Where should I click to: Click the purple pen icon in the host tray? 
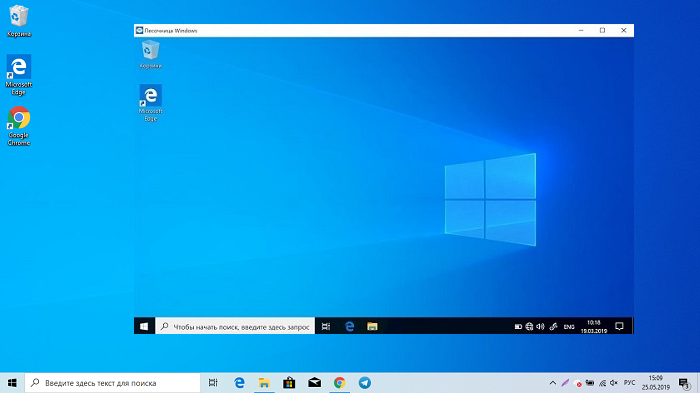565,383
